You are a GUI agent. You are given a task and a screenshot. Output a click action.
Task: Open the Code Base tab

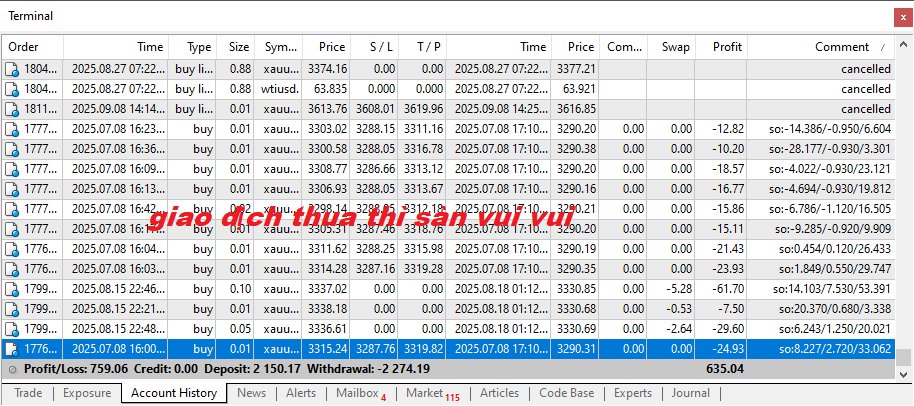[x=567, y=393]
